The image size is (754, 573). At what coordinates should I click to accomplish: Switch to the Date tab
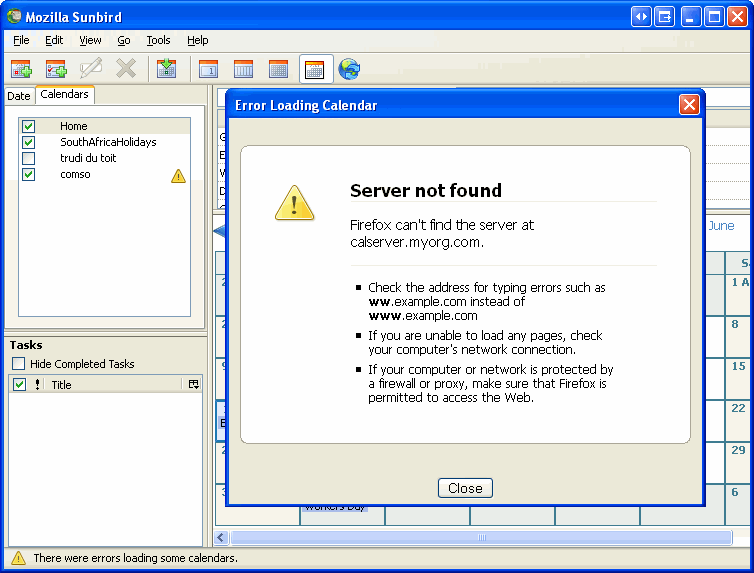(19, 96)
